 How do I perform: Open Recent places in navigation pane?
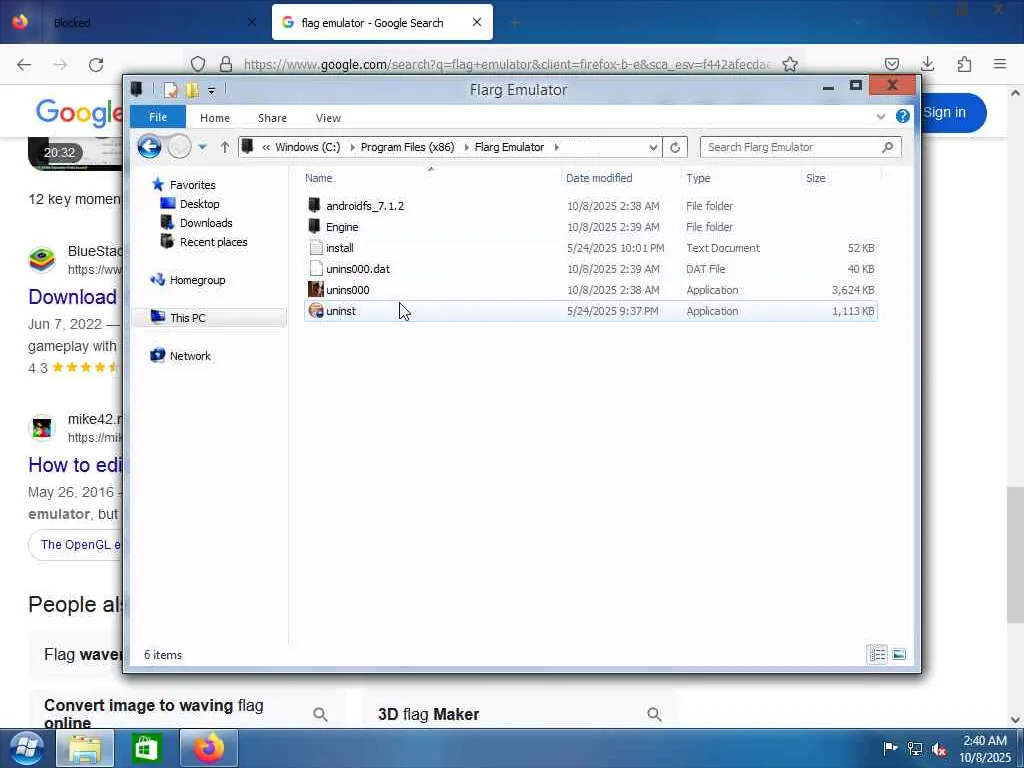point(213,242)
